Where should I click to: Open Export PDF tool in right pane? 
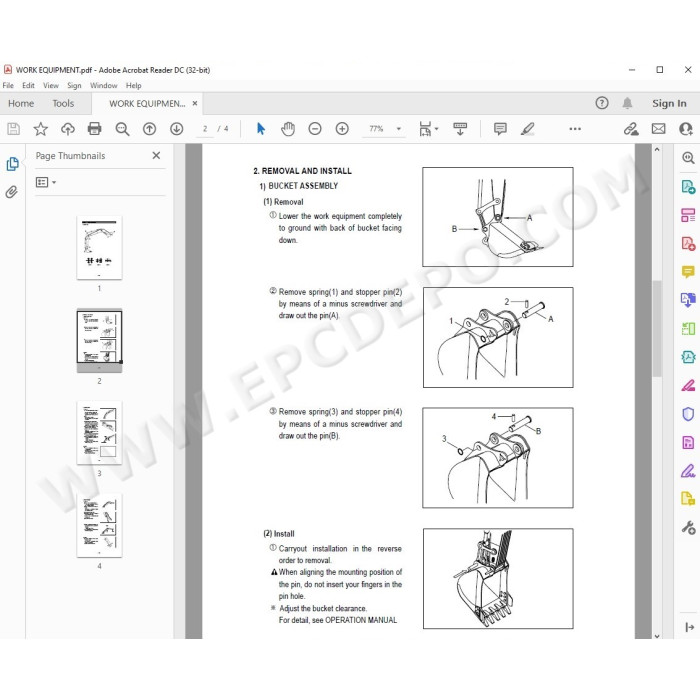(688, 186)
